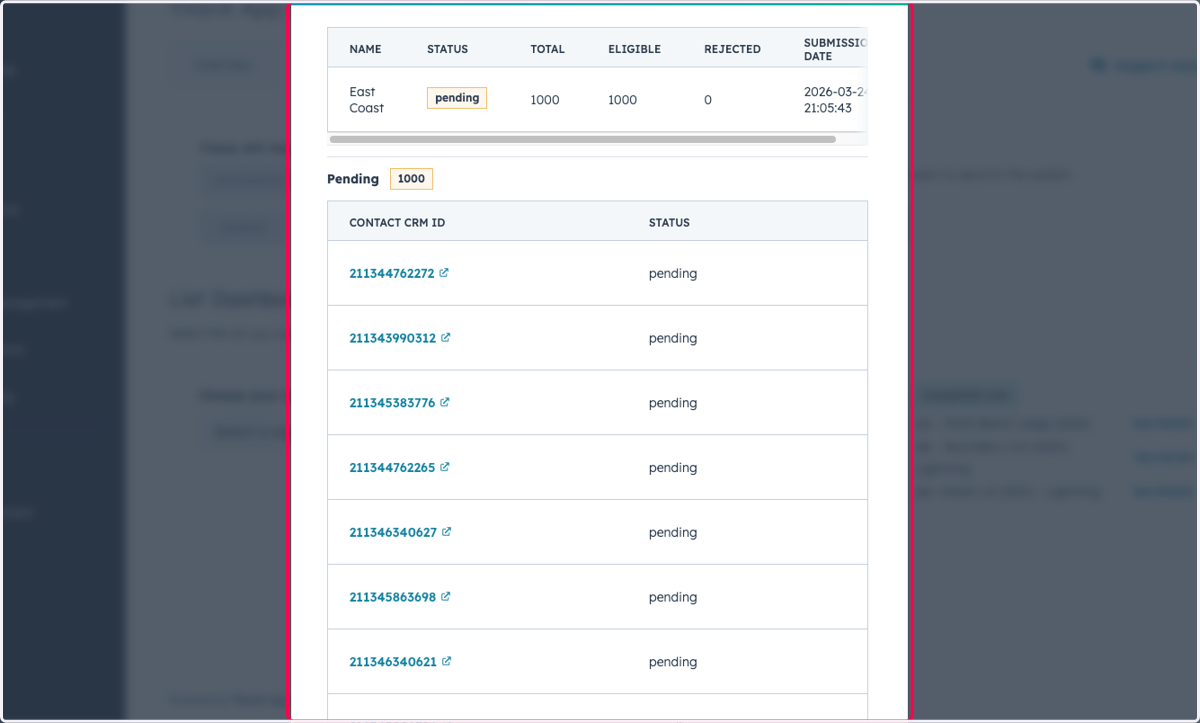Viewport: 1200px width, 723px height.
Task: Open contact 211345383776 link
Action: pos(392,403)
